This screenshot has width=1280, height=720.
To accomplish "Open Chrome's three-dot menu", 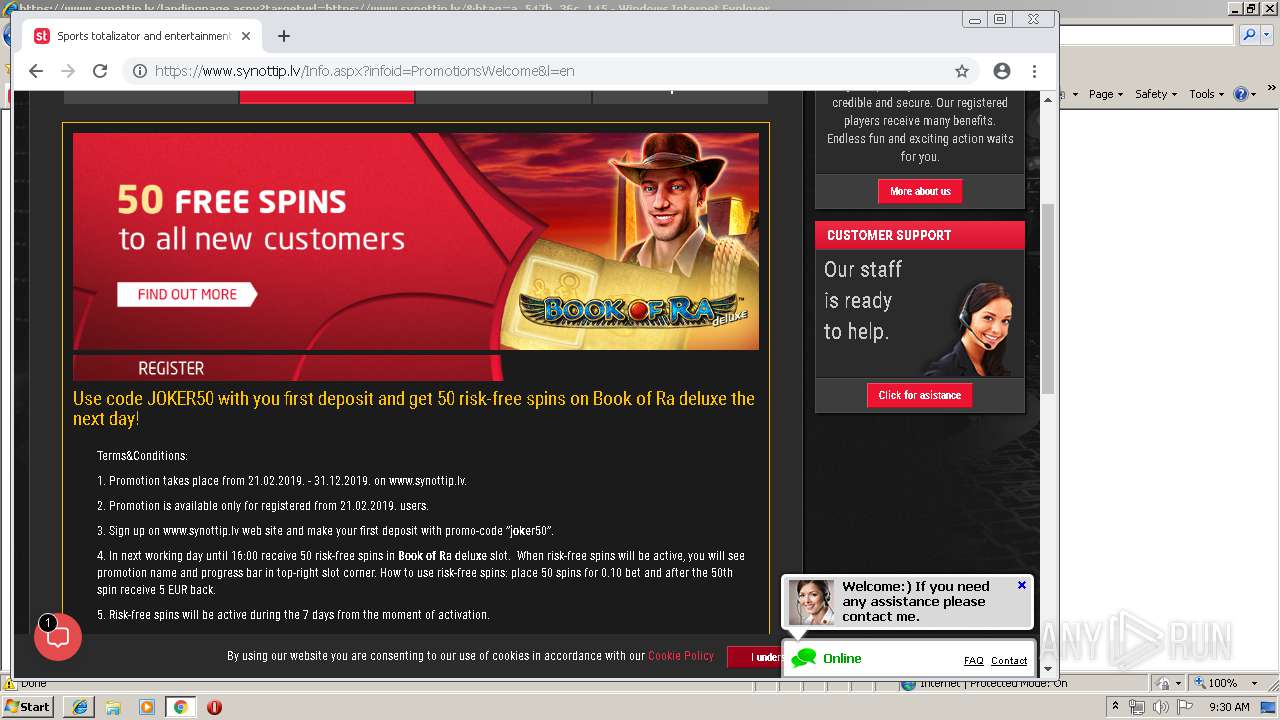I will tap(1035, 71).
